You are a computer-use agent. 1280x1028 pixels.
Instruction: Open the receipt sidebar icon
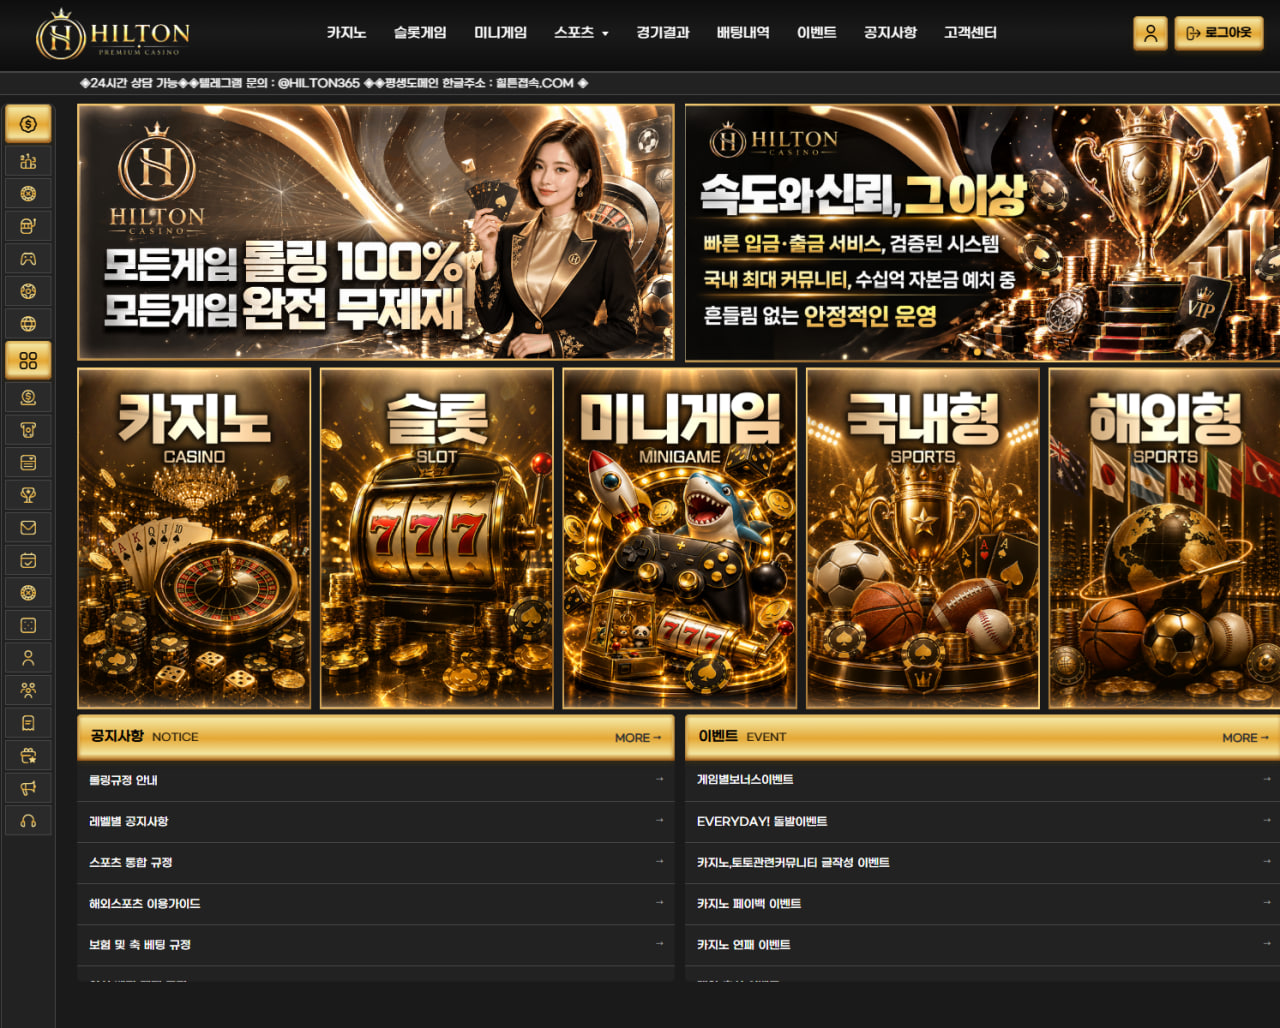click(x=28, y=723)
